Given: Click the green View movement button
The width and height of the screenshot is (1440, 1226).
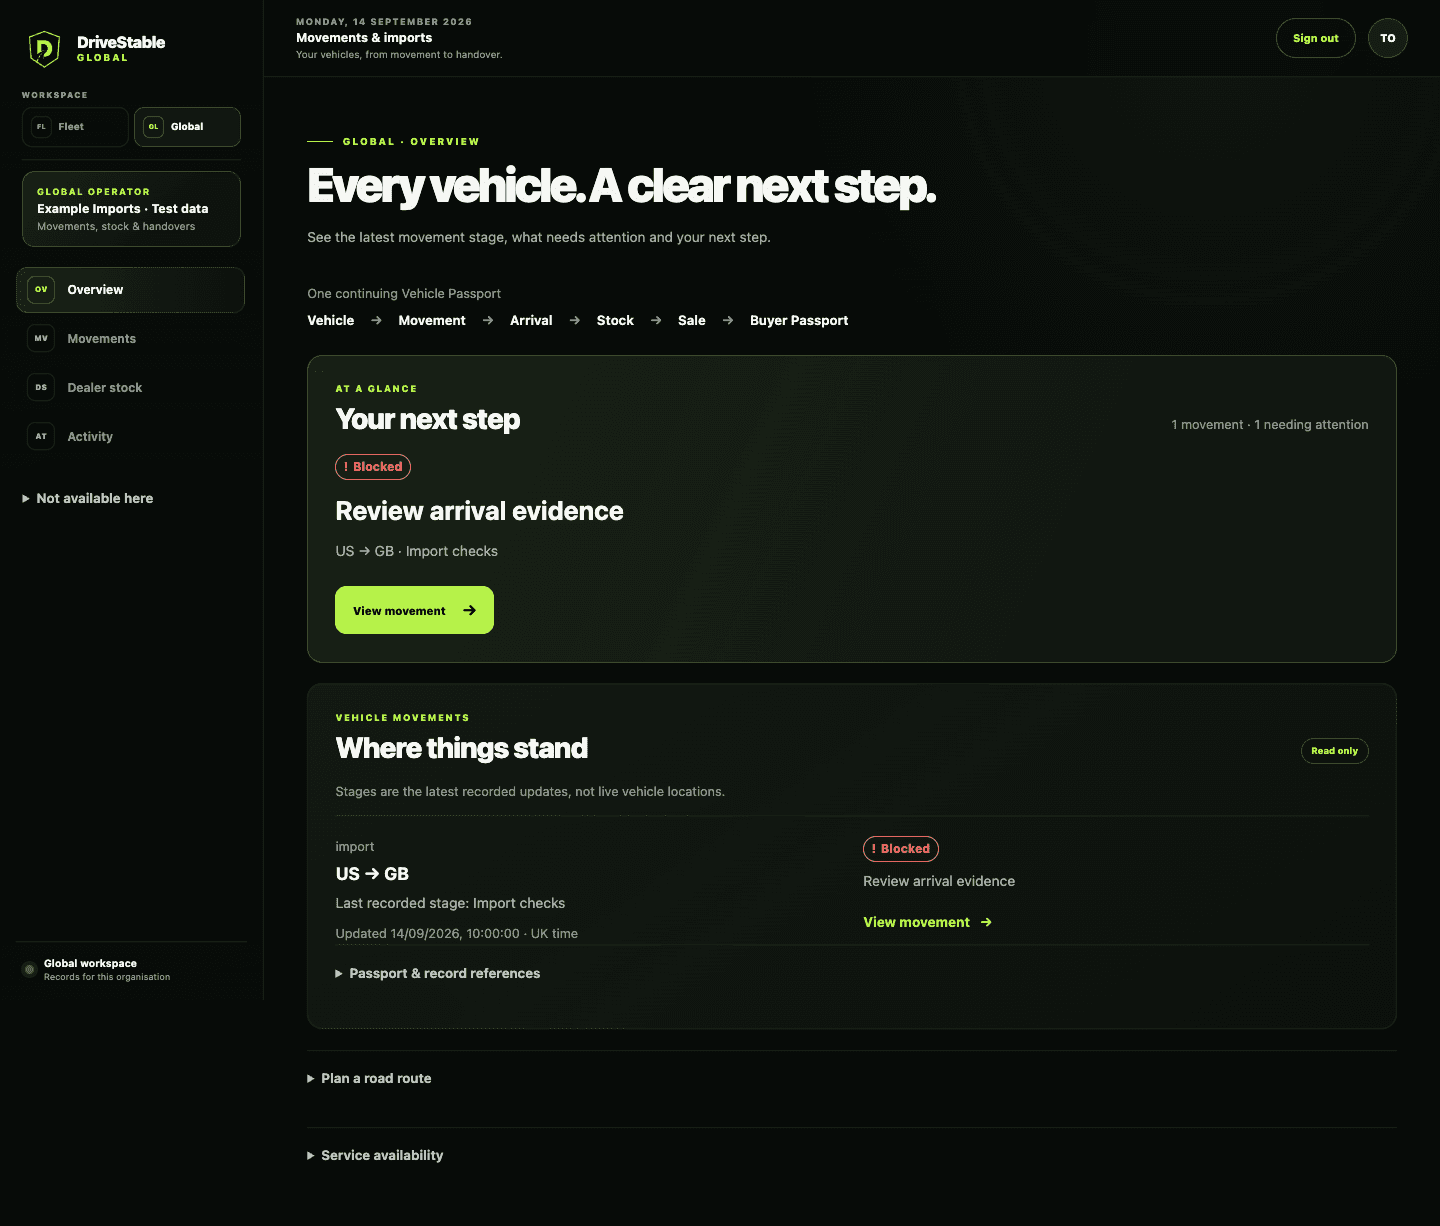Looking at the screenshot, I should [414, 610].
